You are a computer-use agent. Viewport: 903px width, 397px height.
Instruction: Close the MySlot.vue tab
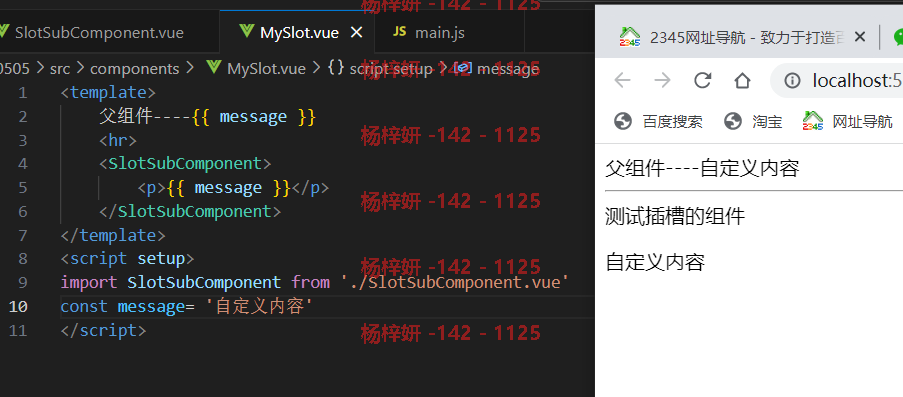357,33
